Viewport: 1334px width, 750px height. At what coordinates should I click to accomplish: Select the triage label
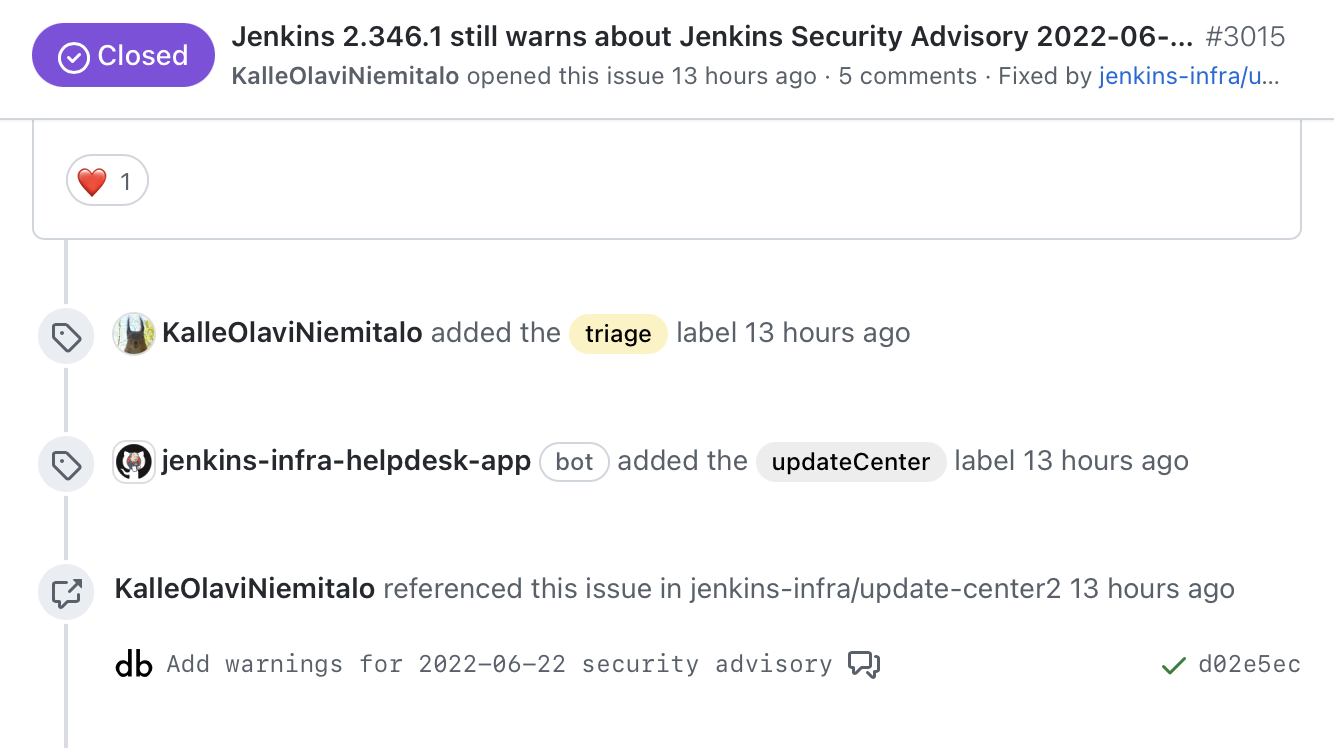pos(618,334)
